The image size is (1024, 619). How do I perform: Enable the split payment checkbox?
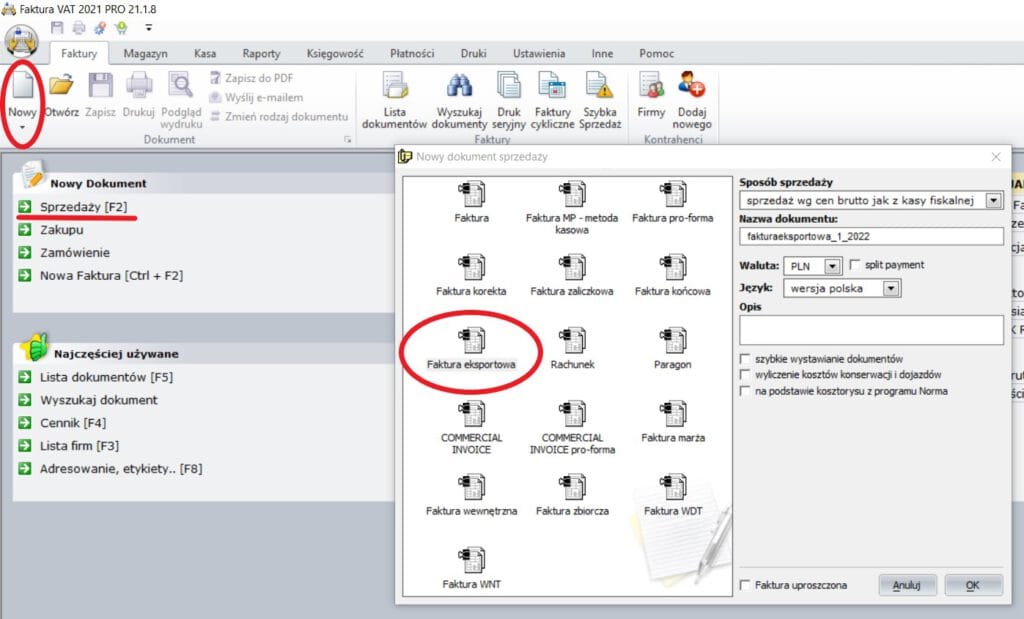(855, 265)
